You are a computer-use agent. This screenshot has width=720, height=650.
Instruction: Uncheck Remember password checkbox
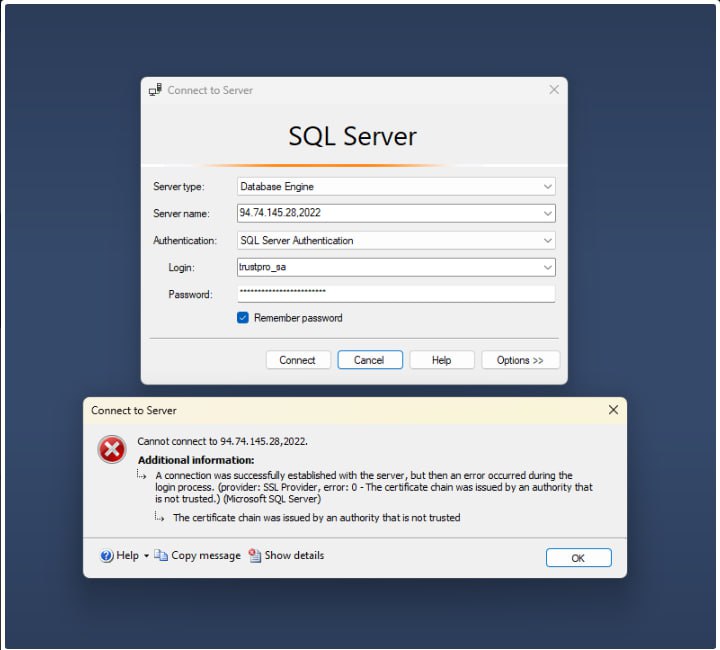tap(243, 318)
